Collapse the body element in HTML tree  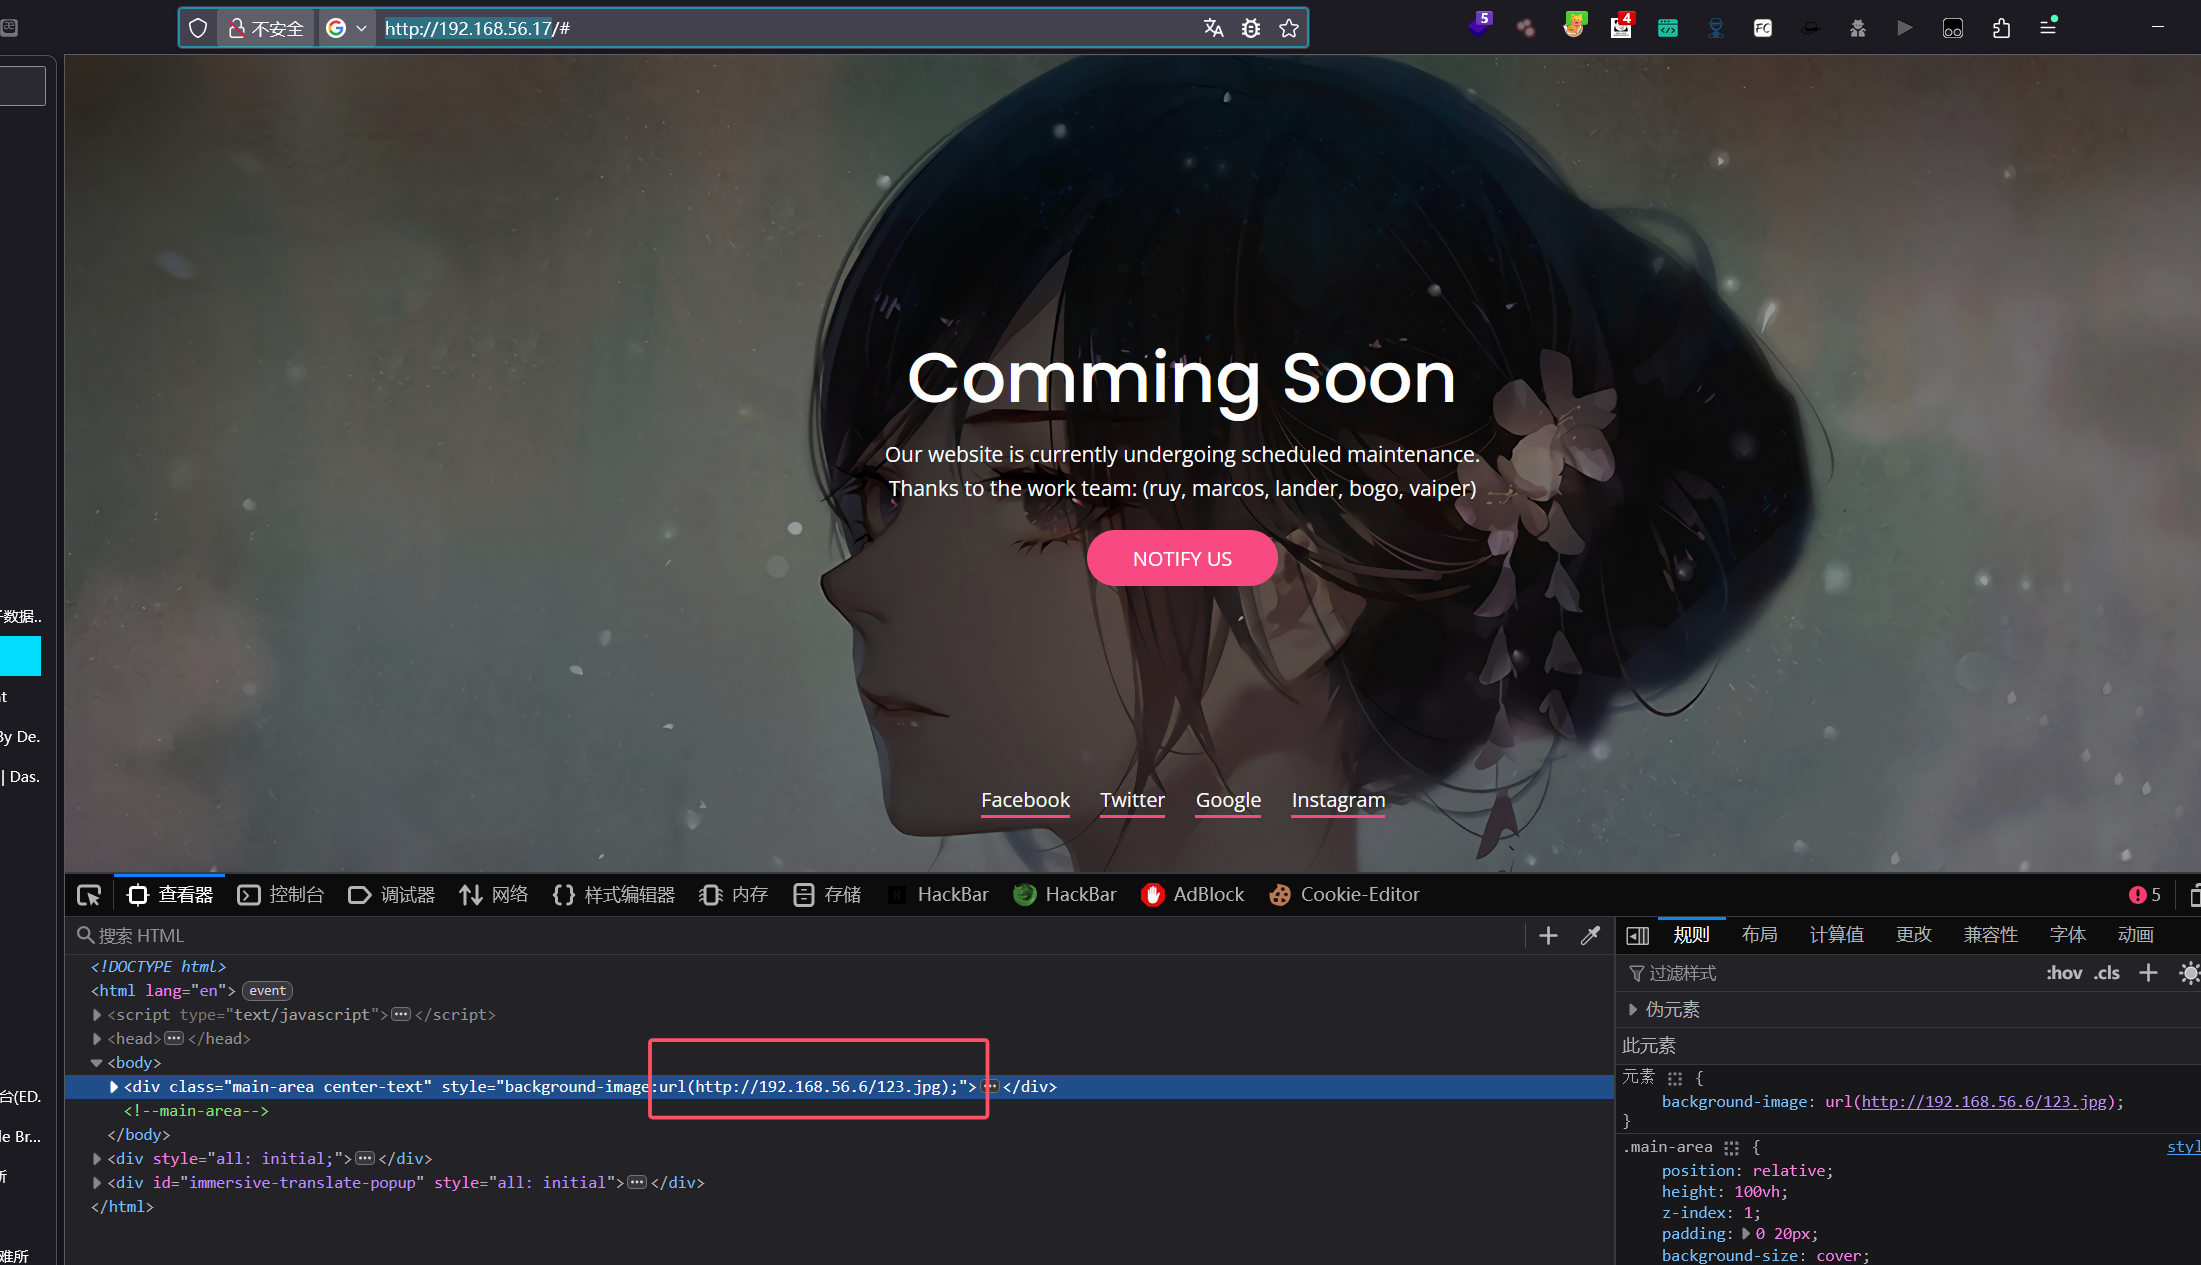(97, 1062)
